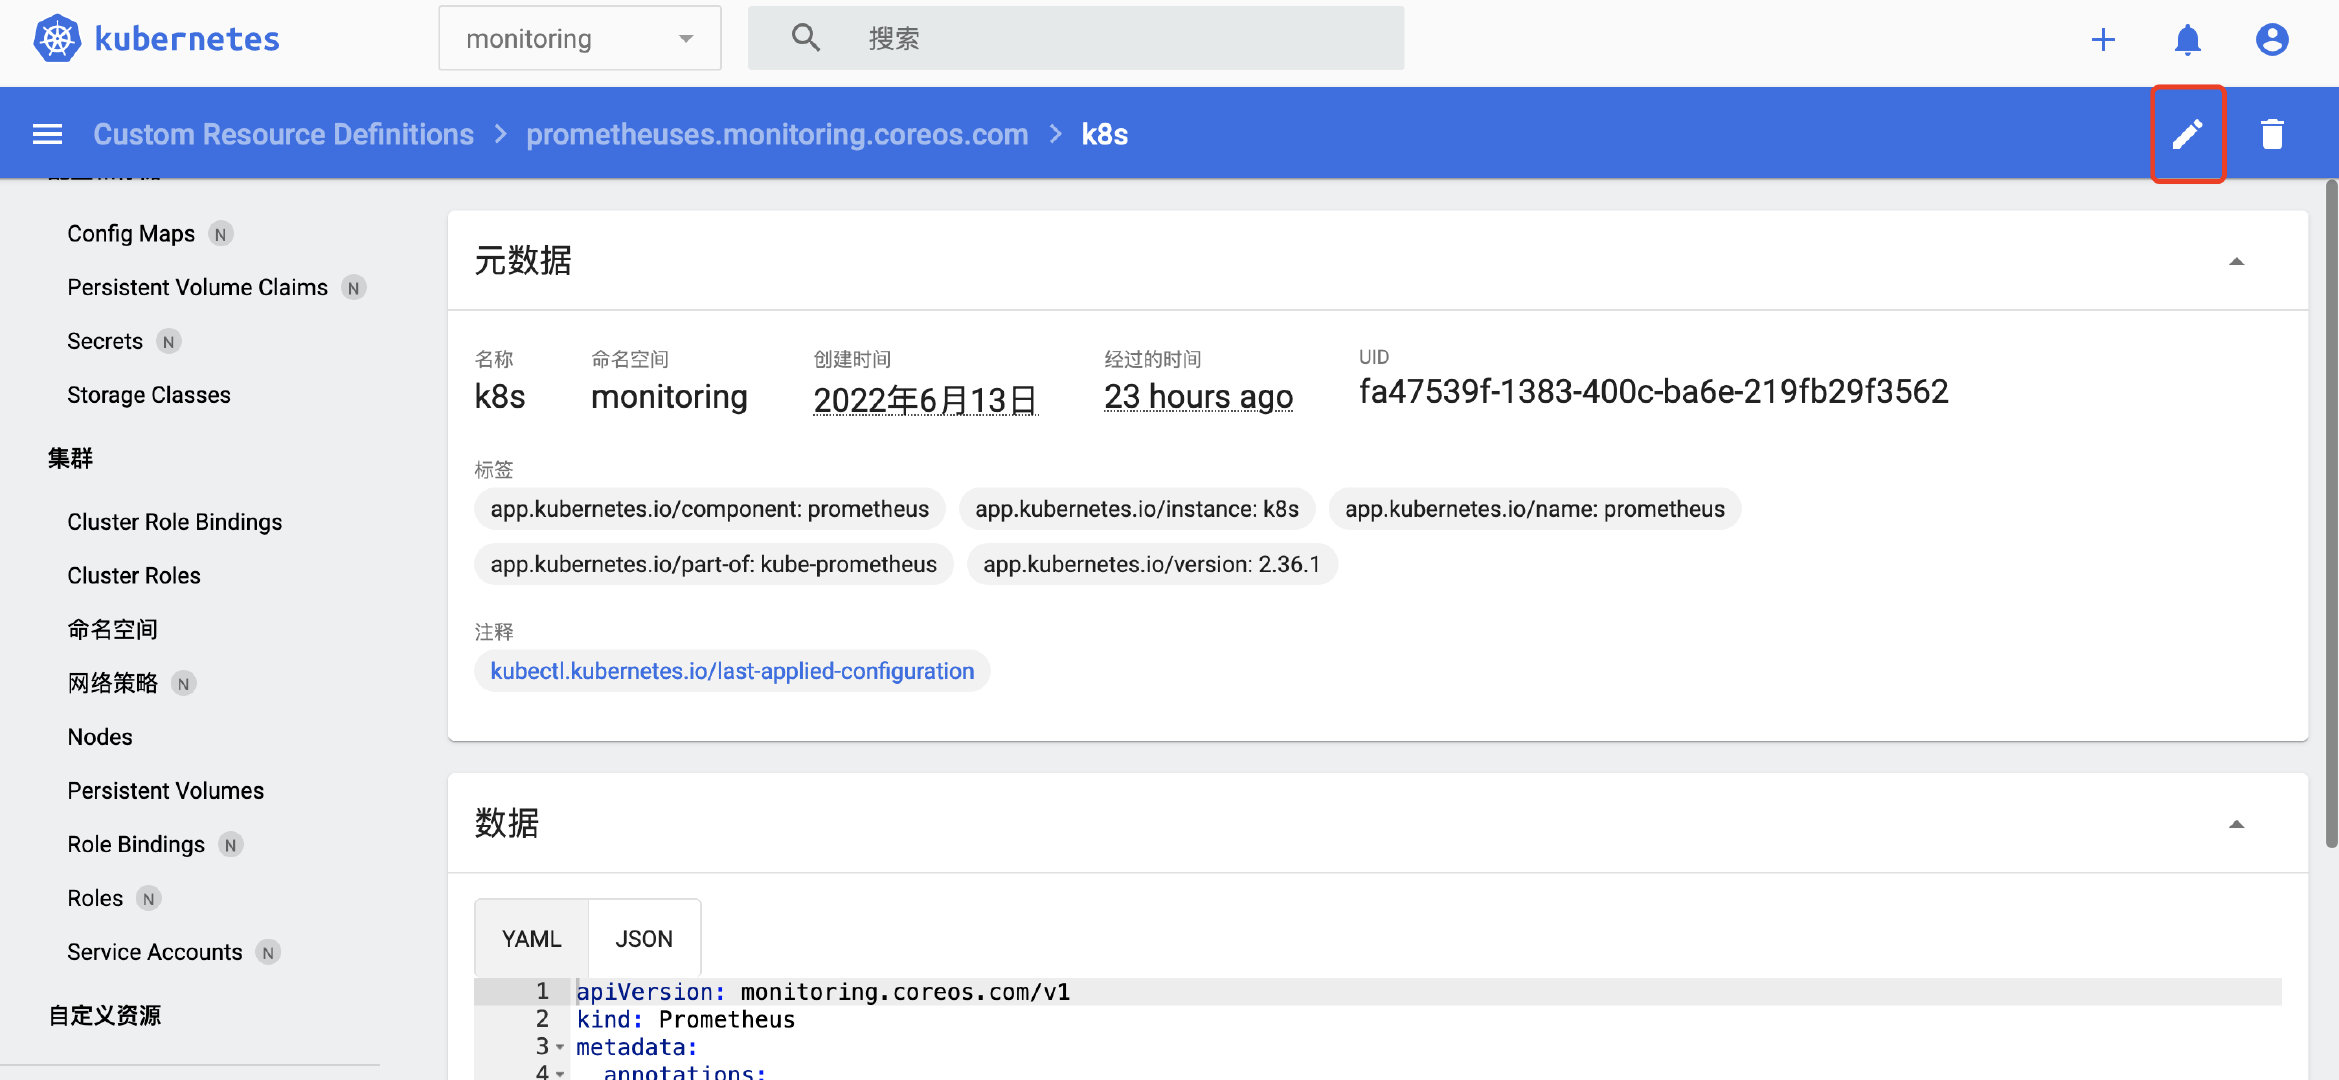Fold the metadata line in YAML editor
Viewport: 2339px width, 1080px height.
point(560,1047)
